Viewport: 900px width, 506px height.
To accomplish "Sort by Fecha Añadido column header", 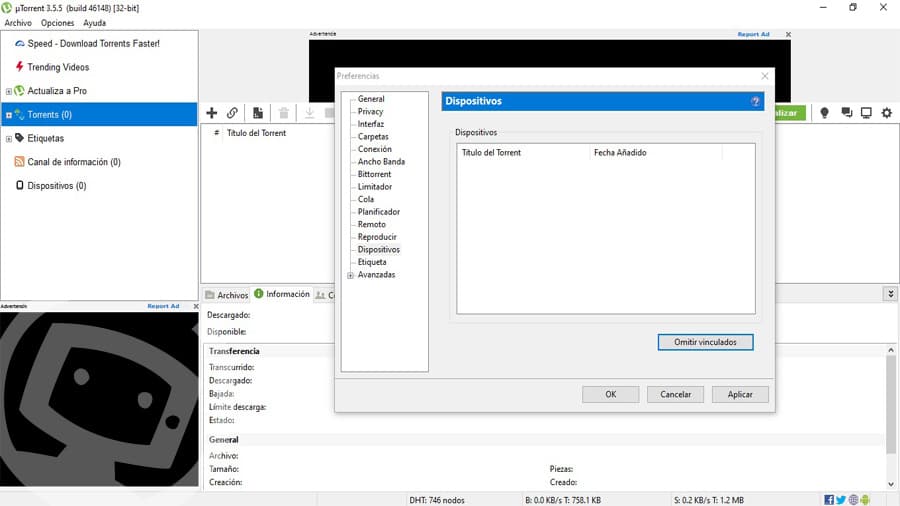I will 655,153.
